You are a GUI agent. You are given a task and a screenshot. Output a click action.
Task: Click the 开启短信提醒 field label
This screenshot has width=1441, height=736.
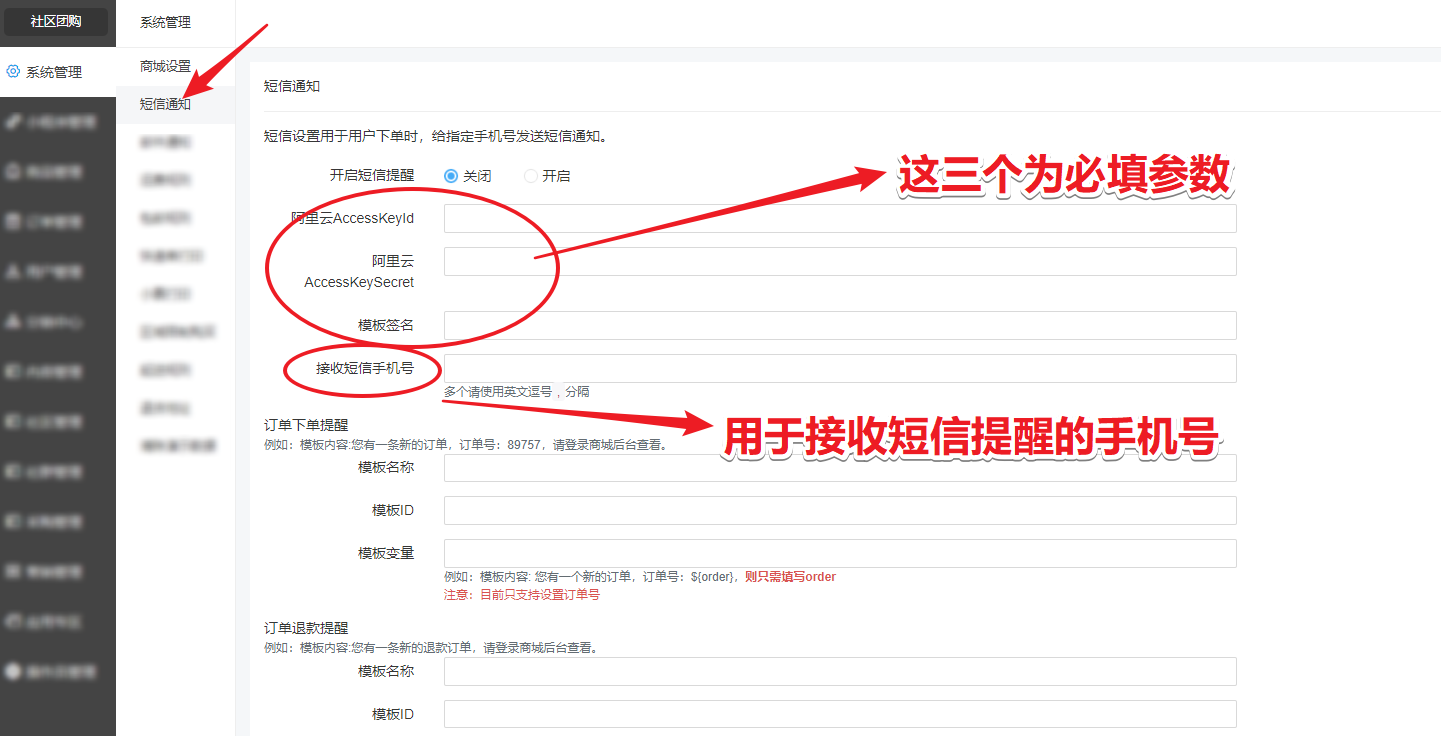[372, 175]
